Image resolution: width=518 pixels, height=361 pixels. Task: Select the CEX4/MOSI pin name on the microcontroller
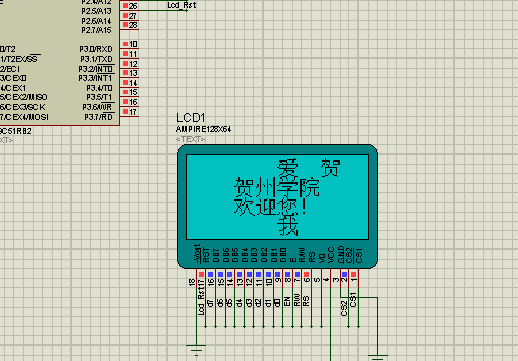pyautogui.click(x=24, y=117)
